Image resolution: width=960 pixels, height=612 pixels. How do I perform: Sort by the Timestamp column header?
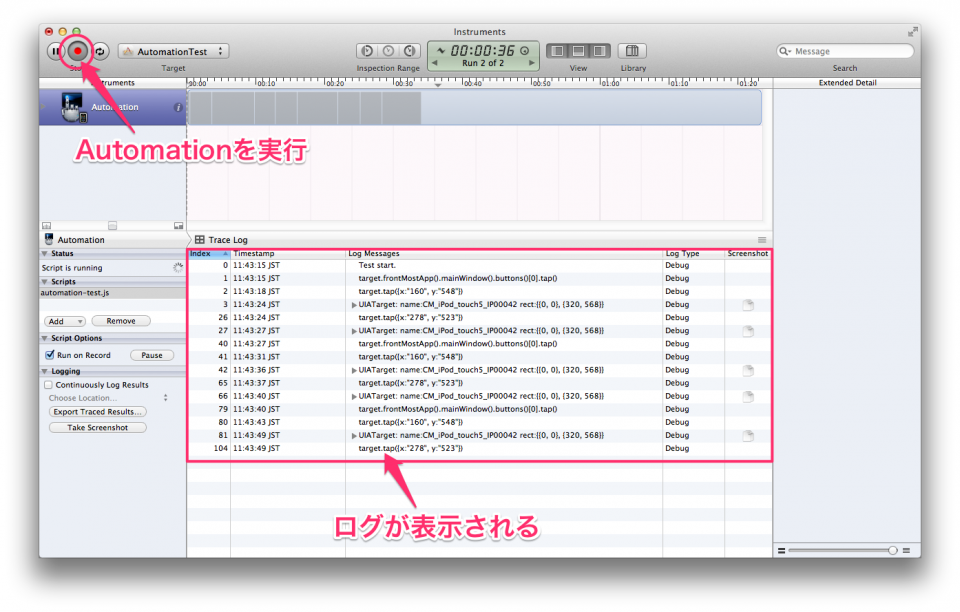pos(288,253)
